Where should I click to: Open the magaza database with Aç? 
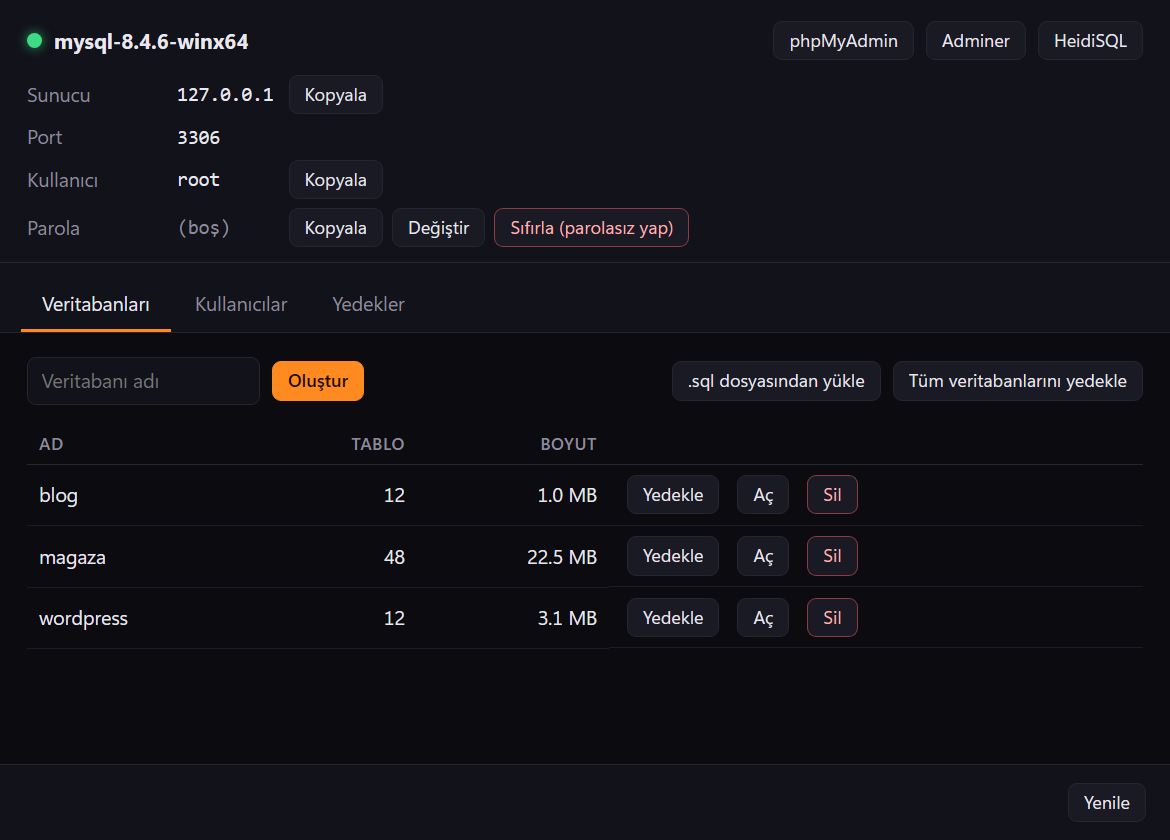tap(763, 556)
